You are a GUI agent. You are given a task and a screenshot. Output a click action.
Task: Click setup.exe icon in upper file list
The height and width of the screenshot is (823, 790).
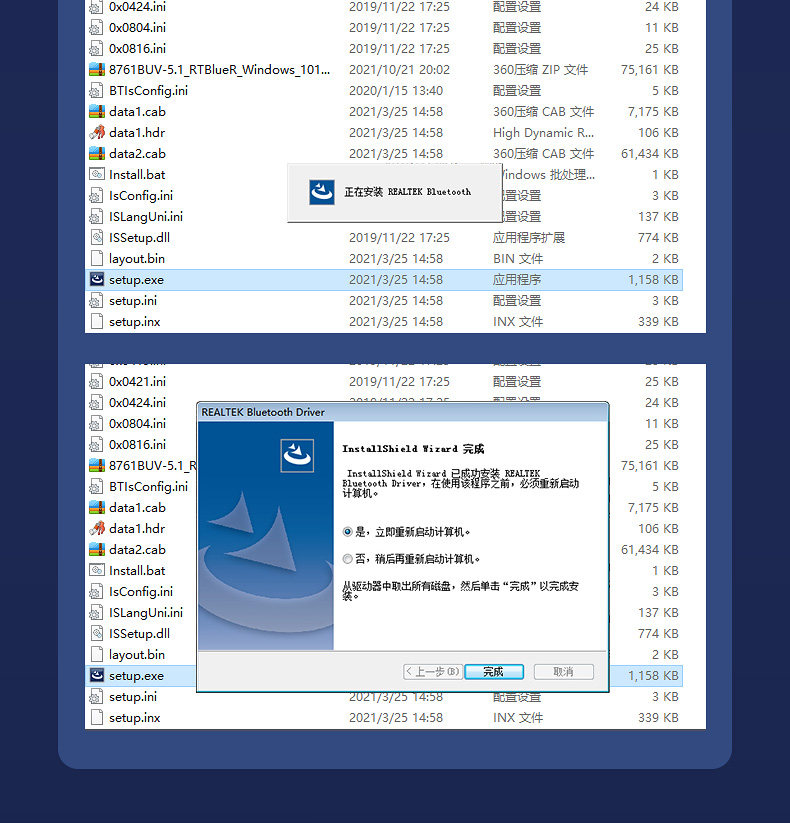tap(97, 279)
